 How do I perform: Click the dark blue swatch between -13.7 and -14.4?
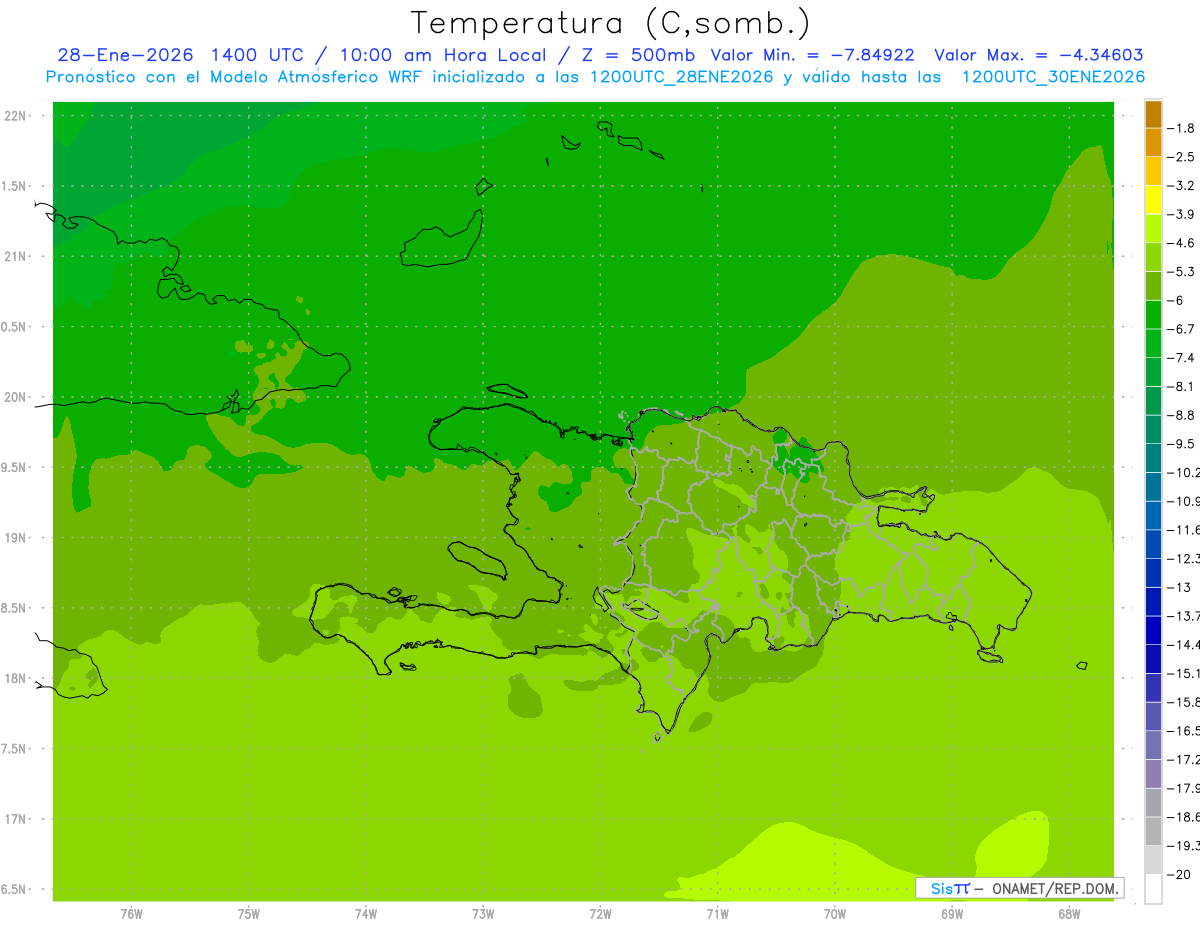[1153, 630]
